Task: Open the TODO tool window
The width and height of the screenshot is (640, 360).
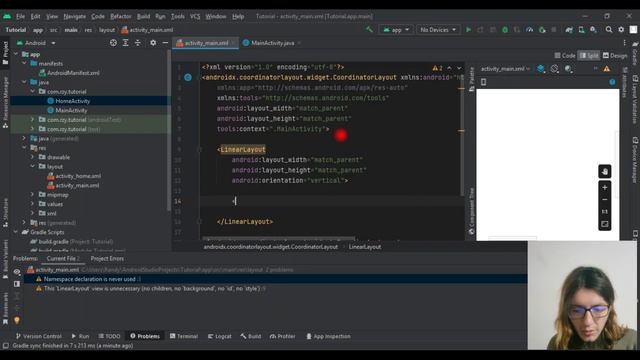Action: point(109,336)
